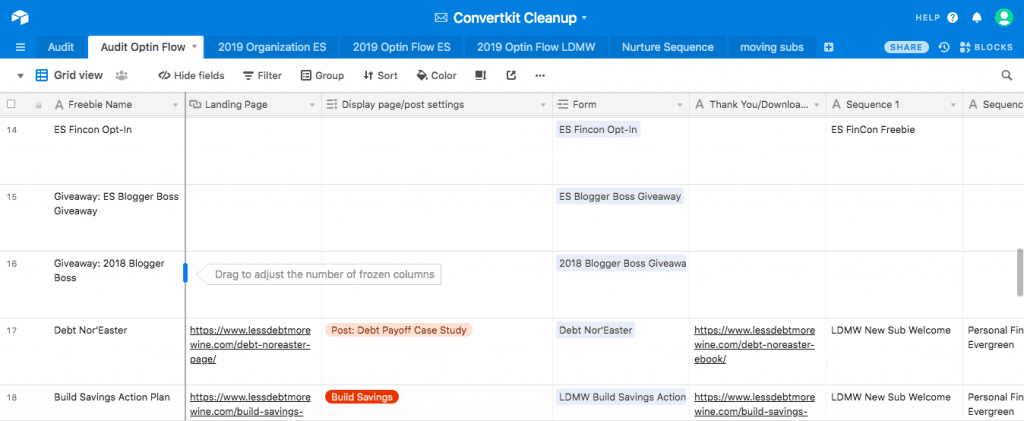Click the lock icon in header row
The image size is (1024, 421).
point(39,104)
